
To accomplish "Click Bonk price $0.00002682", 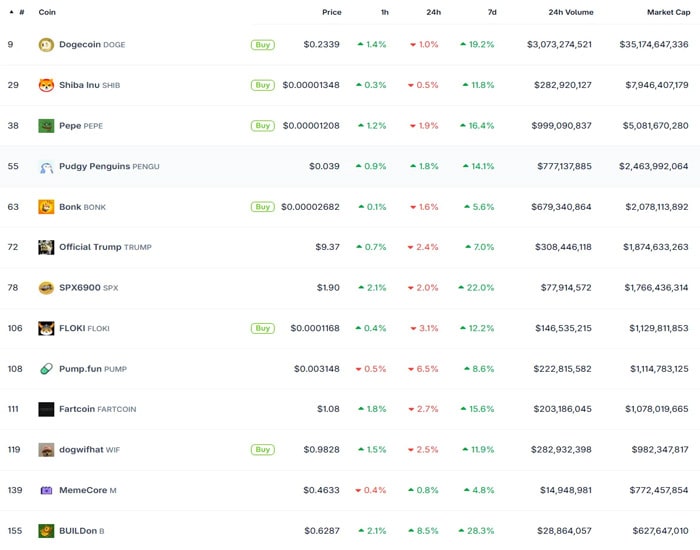I will [310, 207].
